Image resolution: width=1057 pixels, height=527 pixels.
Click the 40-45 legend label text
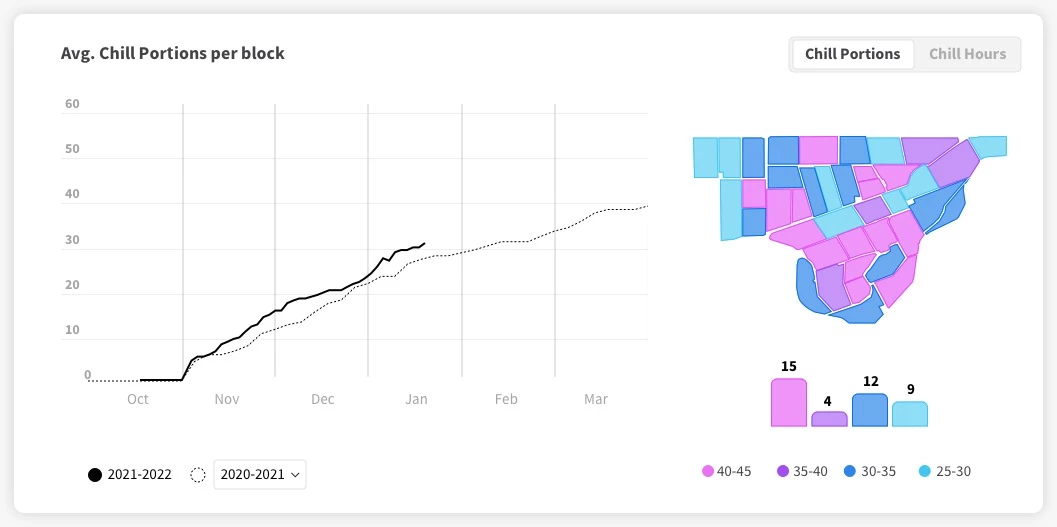tap(735, 471)
